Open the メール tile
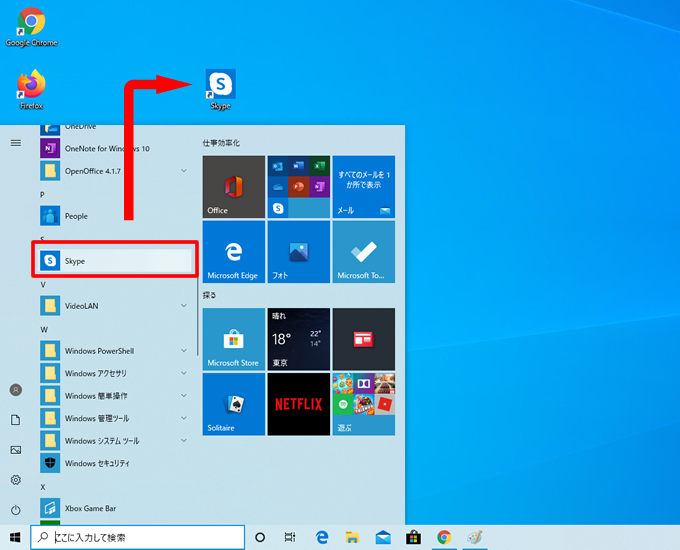The image size is (680, 550). pos(364,187)
